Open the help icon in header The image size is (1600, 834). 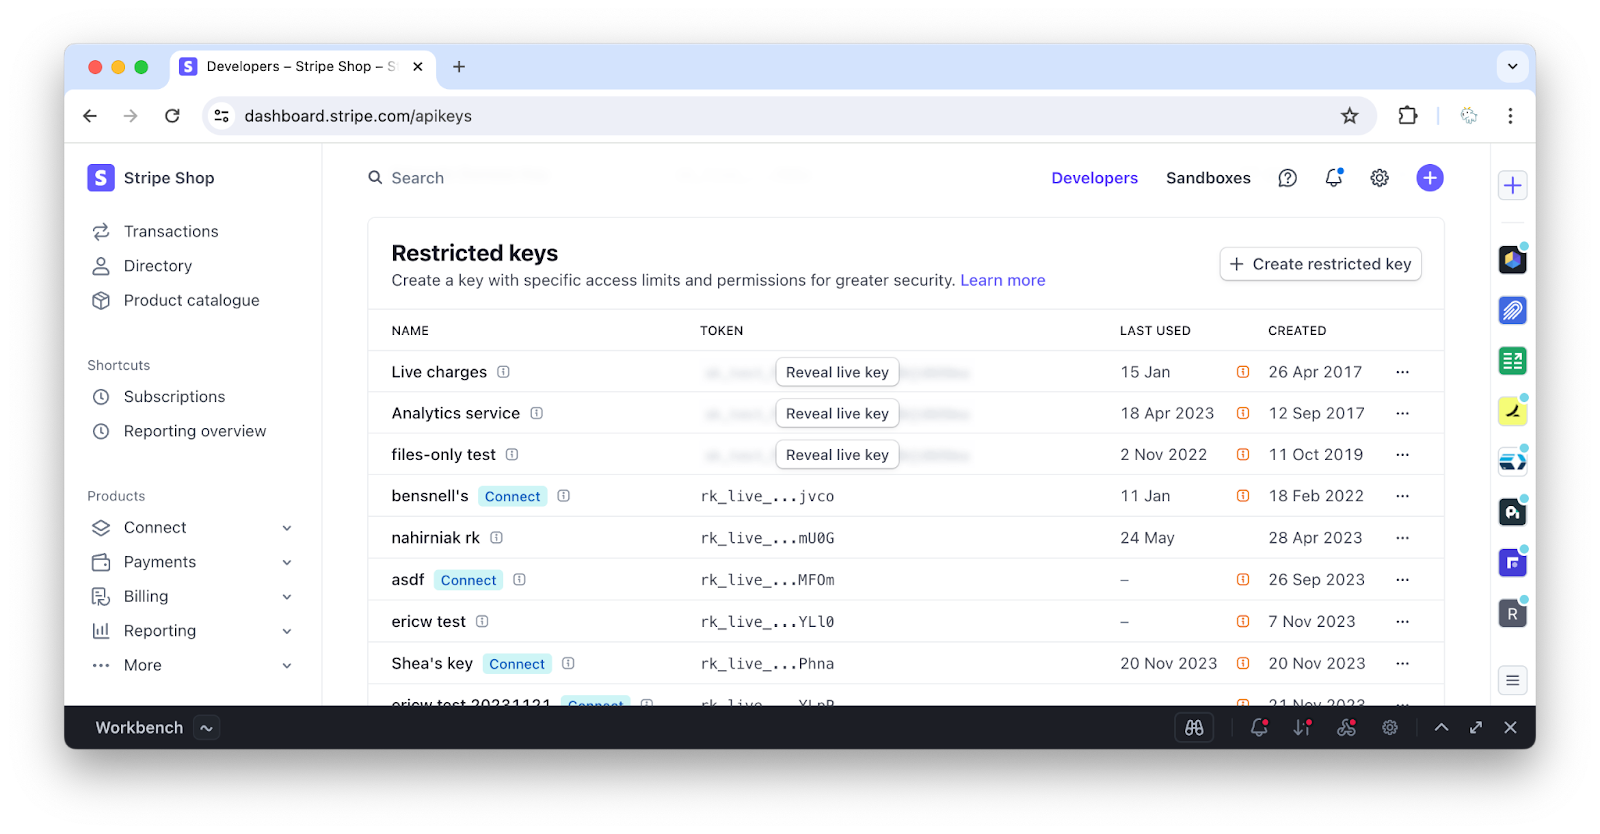pos(1287,178)
